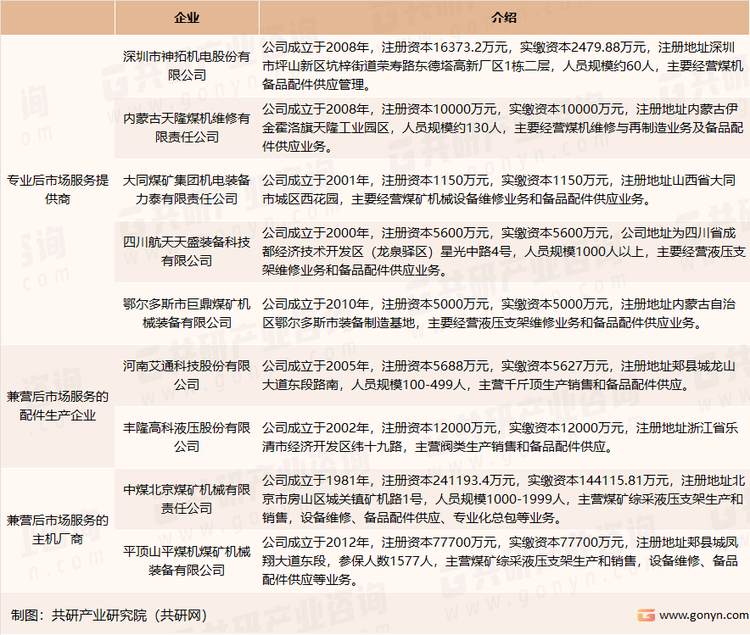Click the 四川航天天盛装备科技有限公司 company cell
The width and height of the screenshot is (750, 635).
point(187,251)
